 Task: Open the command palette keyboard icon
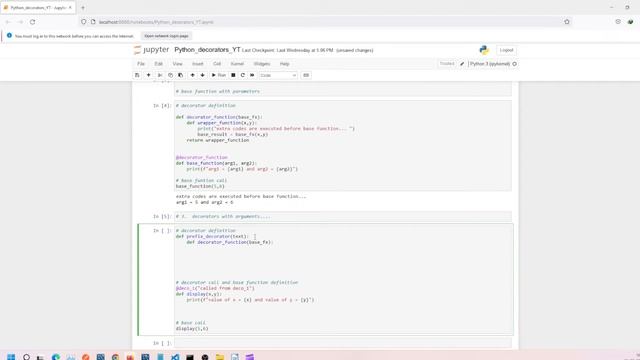306,75
